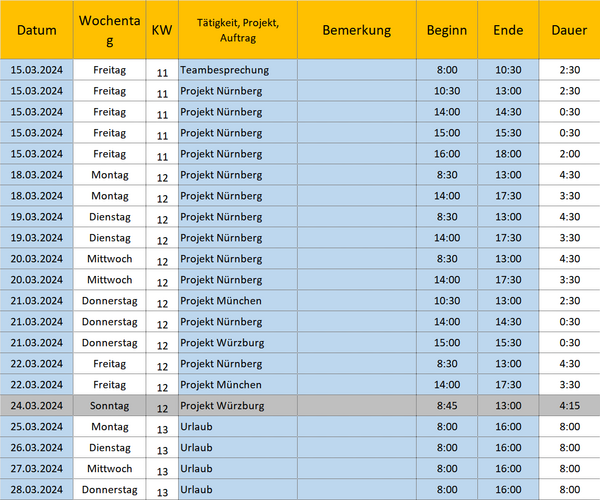Select the 18.03.2024 date with 8:30 start
The width and height of the screenshot is (600, 500).
pyautogui.click(x=37, y=175)
